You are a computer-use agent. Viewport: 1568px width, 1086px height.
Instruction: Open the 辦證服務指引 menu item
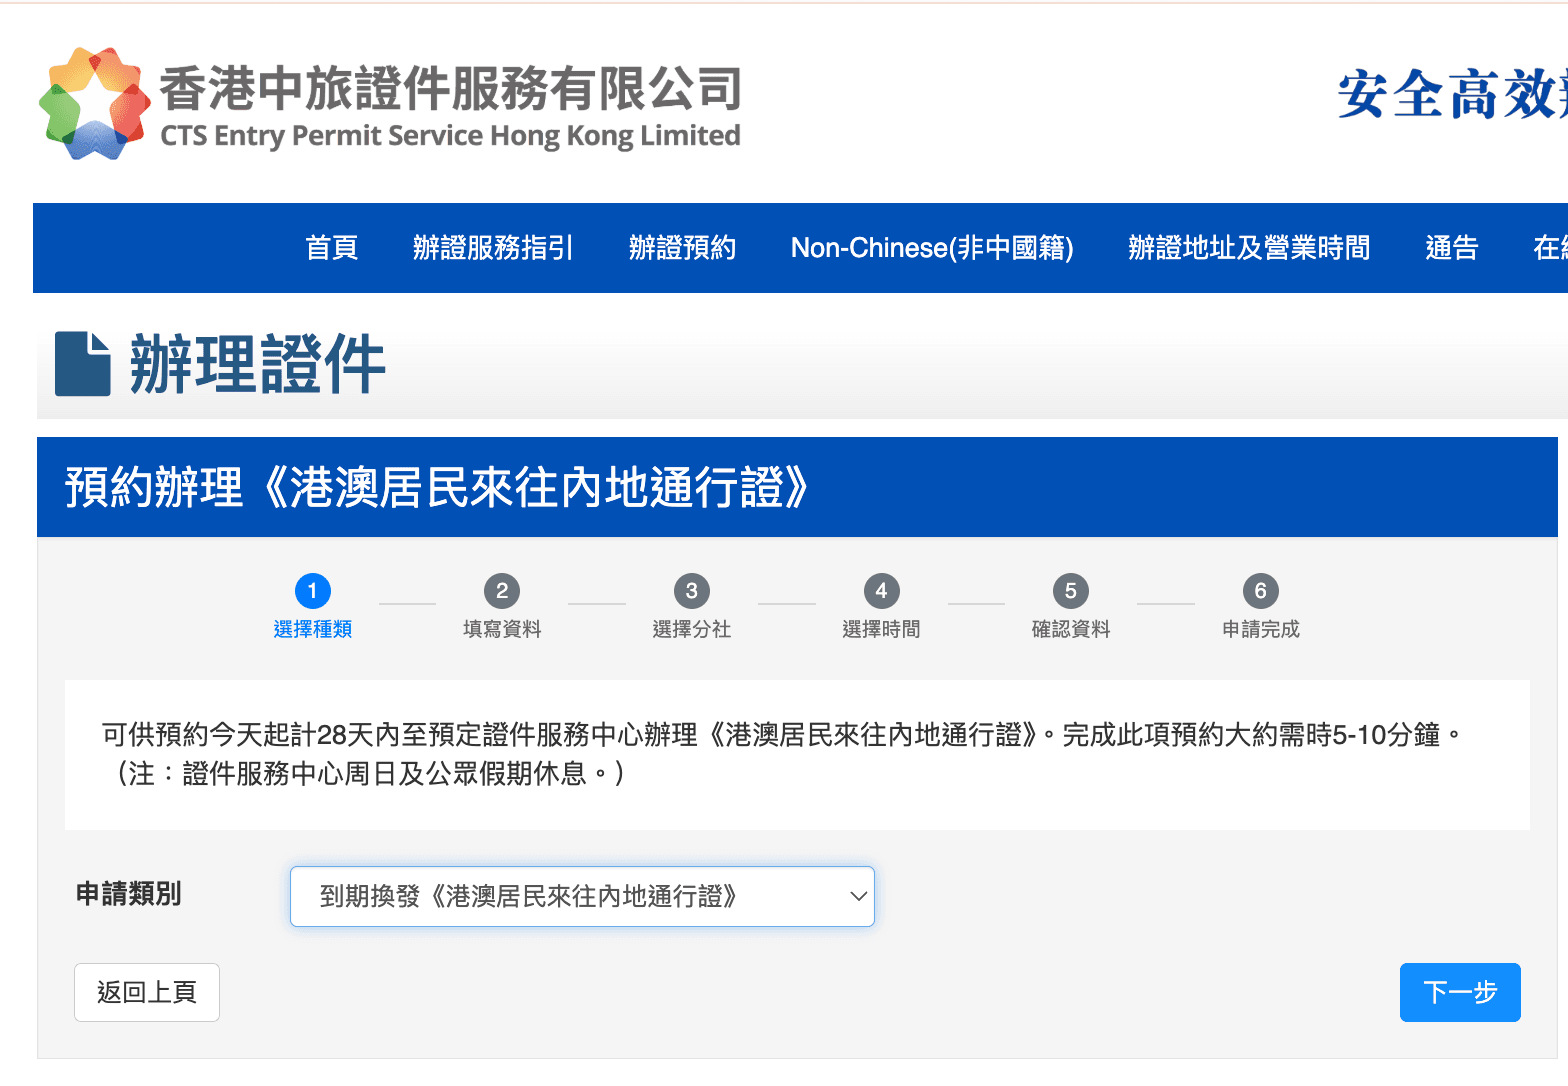(x=493, y=248)
